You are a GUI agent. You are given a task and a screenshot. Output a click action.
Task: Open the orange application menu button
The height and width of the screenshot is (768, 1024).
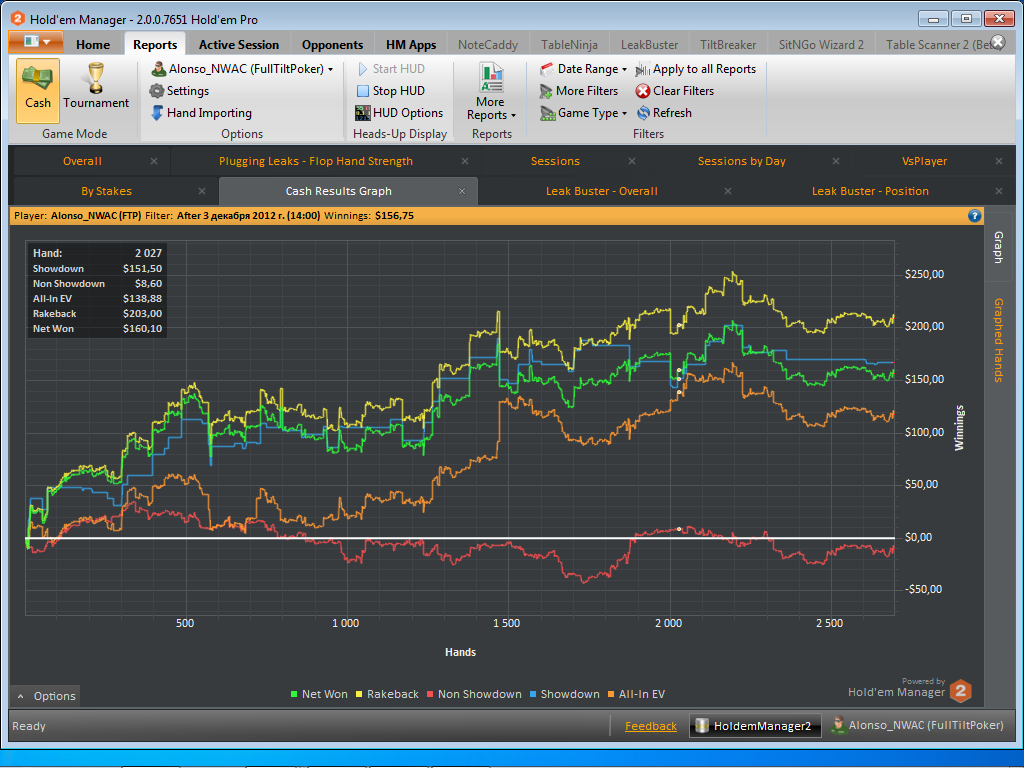[x=36, y=42]
